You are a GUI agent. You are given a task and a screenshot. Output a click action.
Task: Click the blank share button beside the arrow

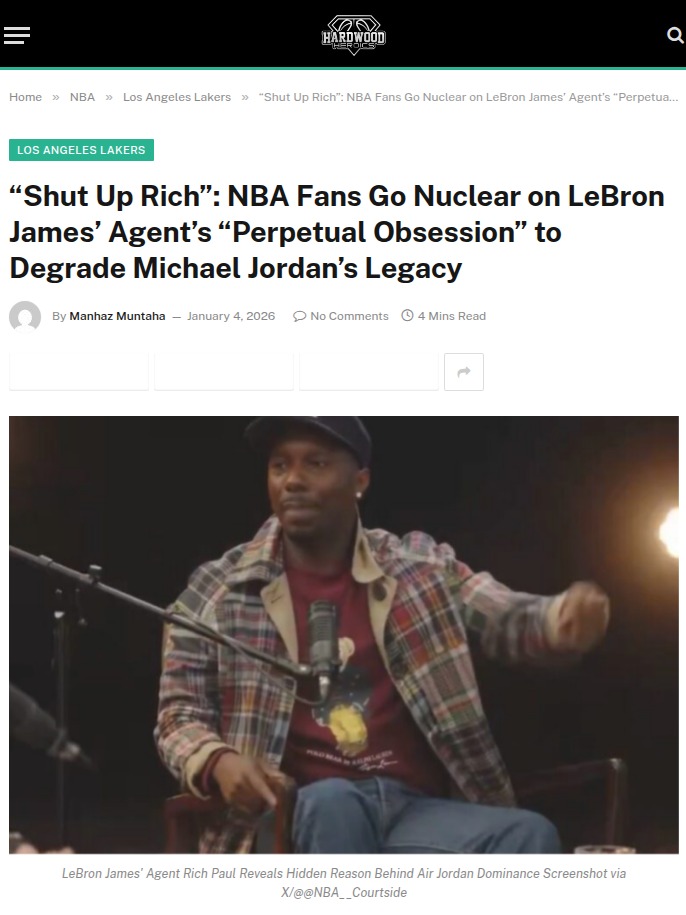point(369,372)
